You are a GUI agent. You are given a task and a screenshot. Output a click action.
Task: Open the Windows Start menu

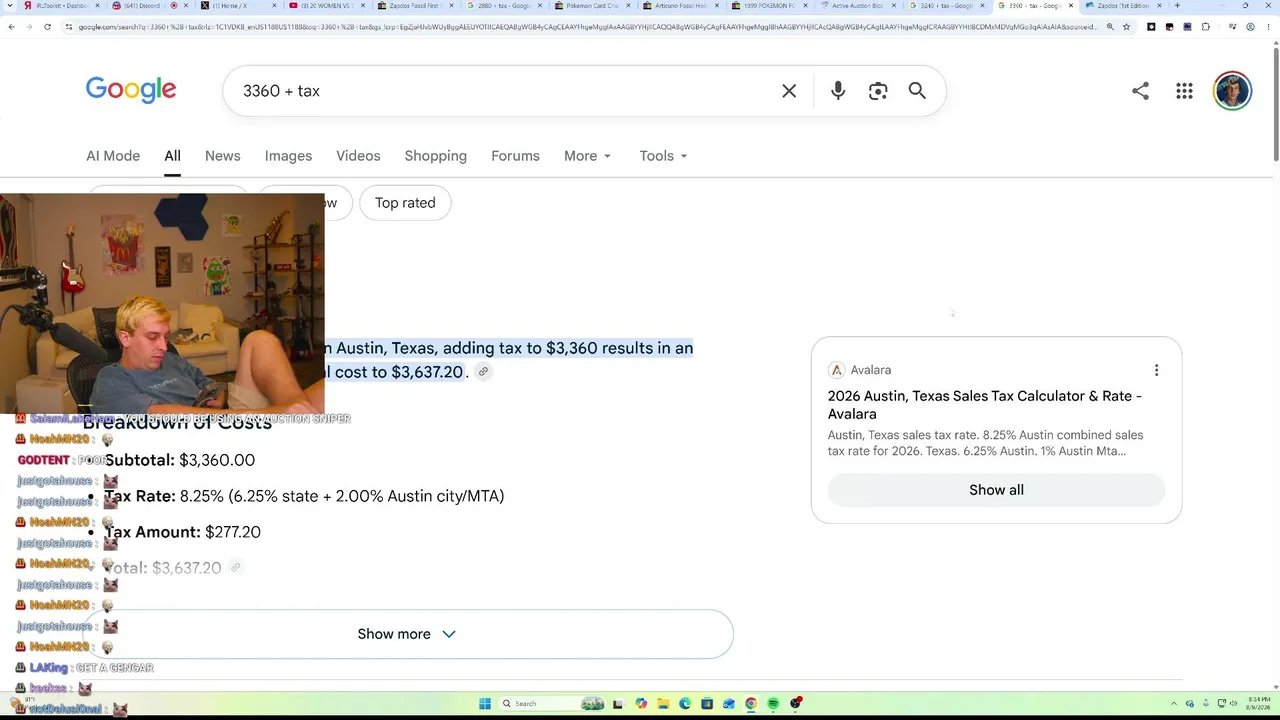coord(485,703)
